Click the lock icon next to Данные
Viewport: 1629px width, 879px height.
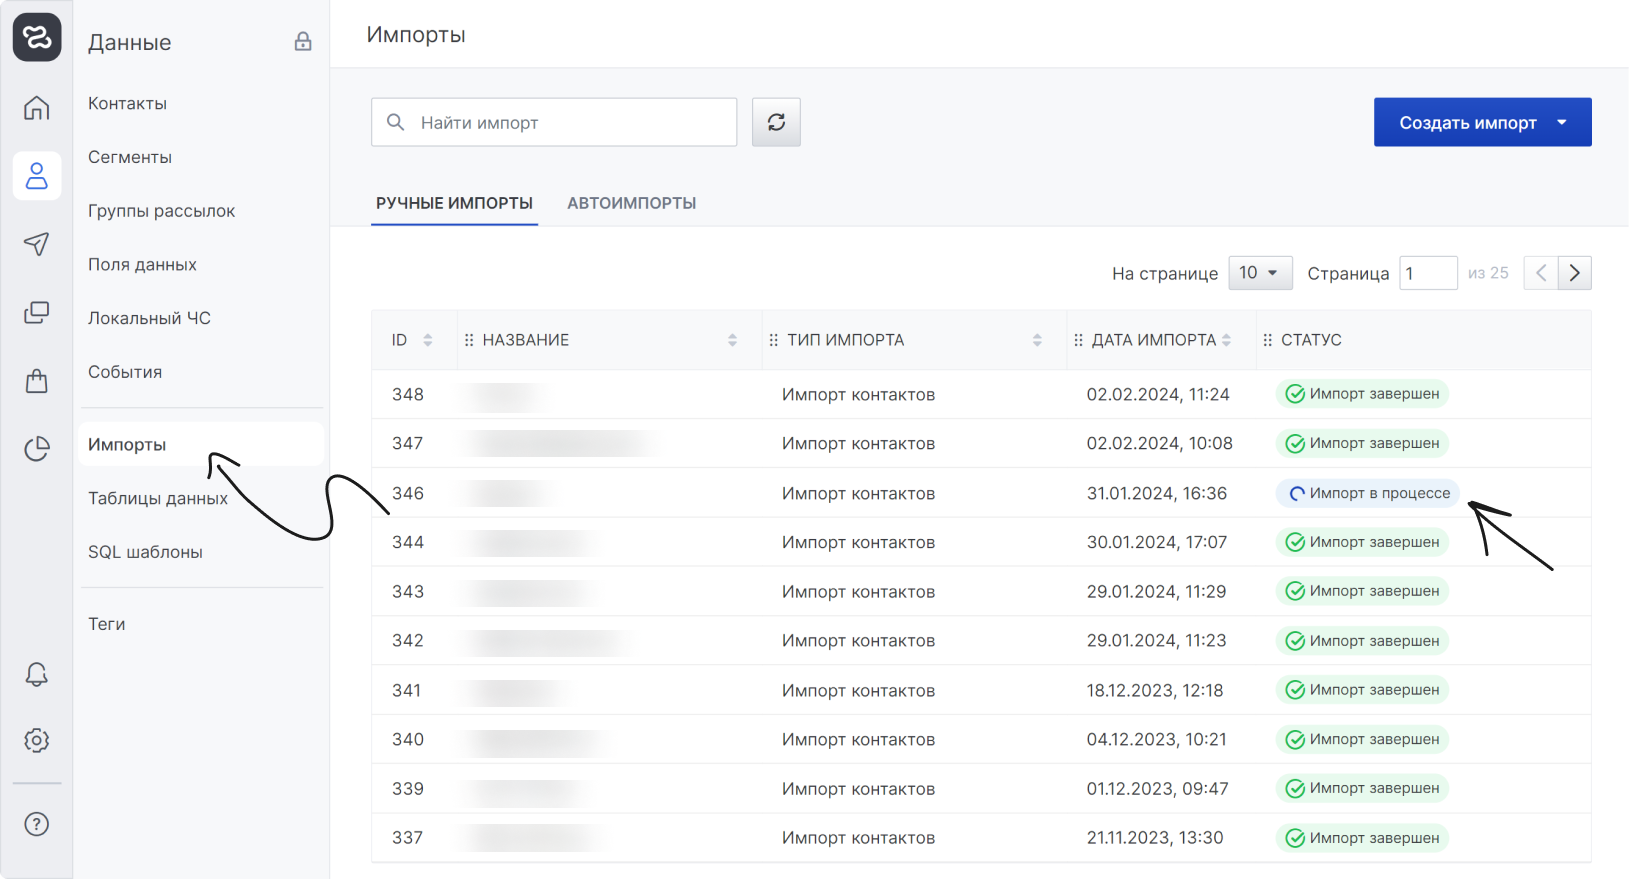303,41
